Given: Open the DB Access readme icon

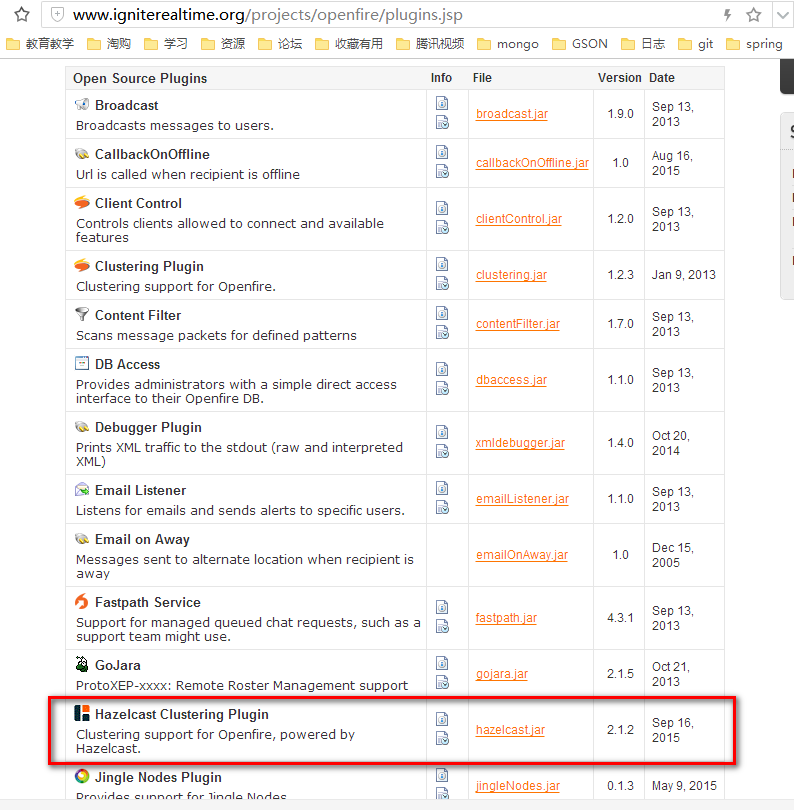Looking at the screenshot, I should [442, 369].
